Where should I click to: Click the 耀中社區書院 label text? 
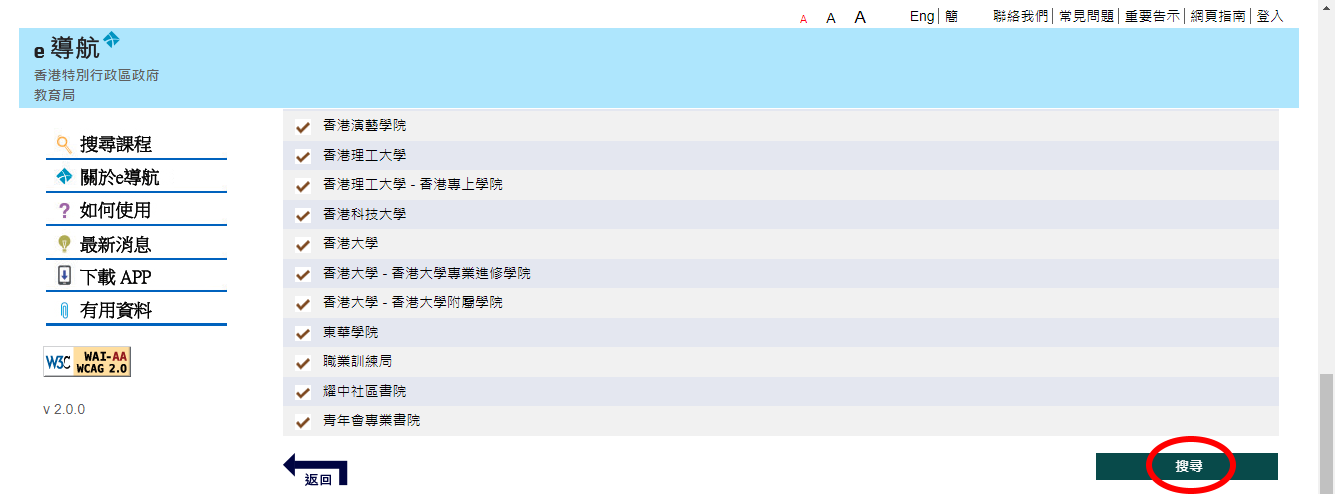coord(365,391)
